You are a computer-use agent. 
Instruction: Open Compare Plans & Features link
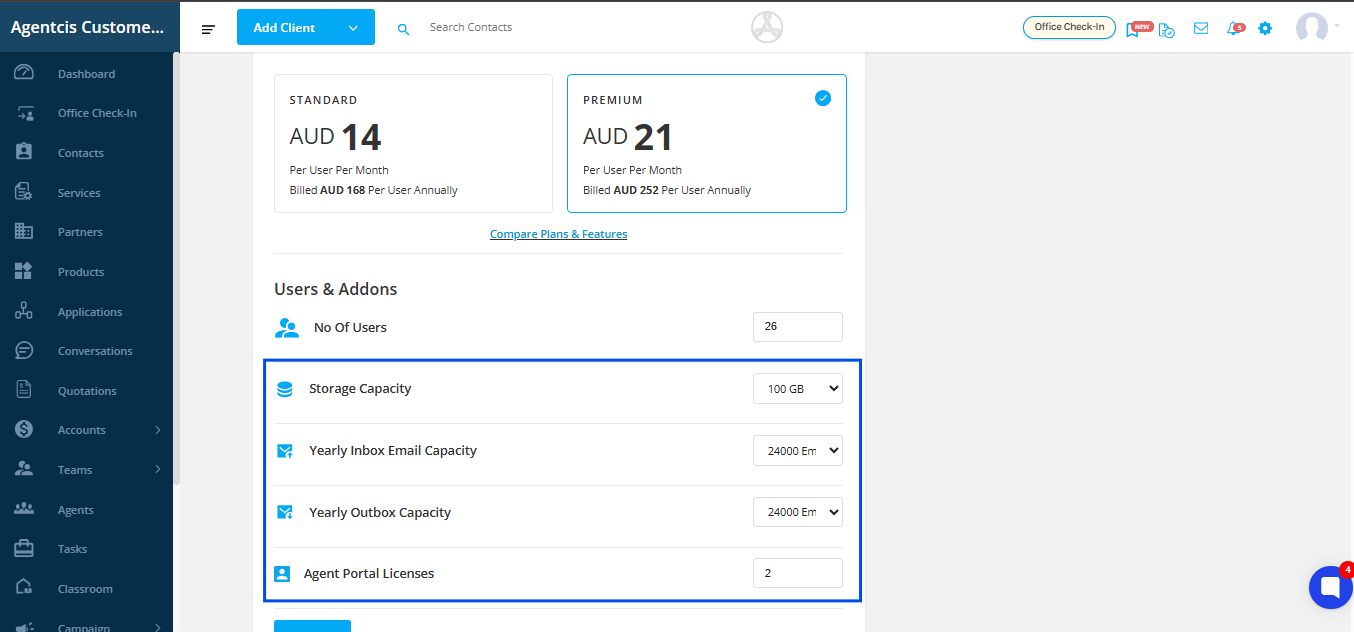pyautogui.click(x=558, y=234)
